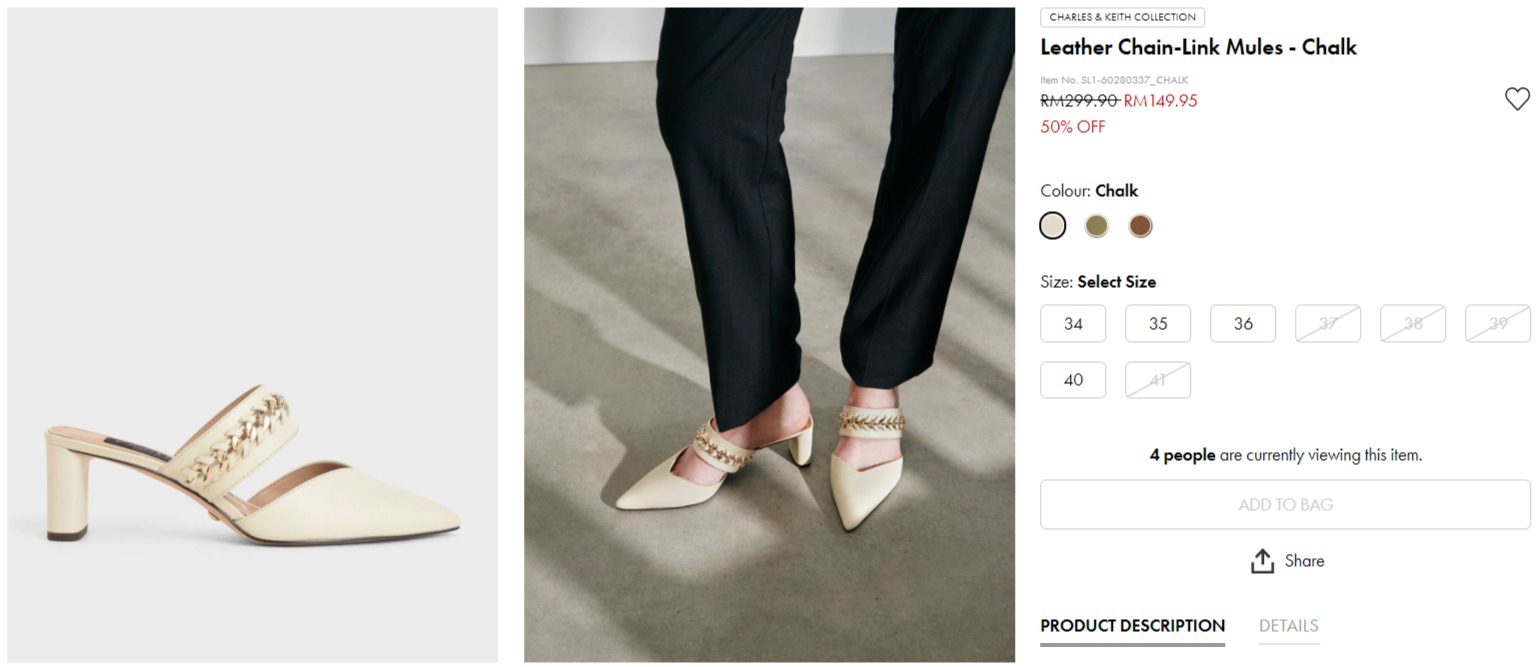The width and height of the screenshot is (1540, 667).
Task: Click the crossed-out size 38 option
Action: (1413, 324)
